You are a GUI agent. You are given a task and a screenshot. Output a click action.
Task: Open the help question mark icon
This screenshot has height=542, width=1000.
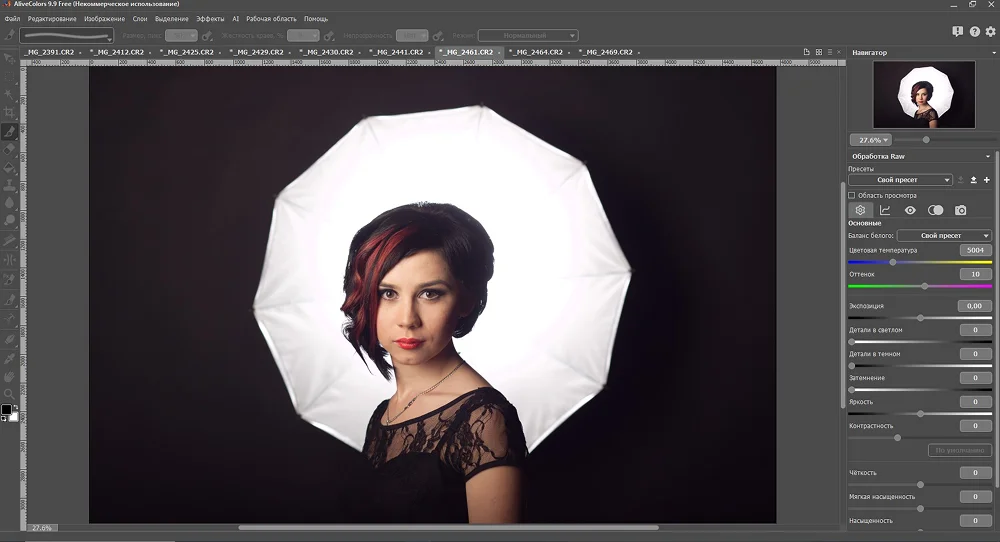[x=975, y=32]
